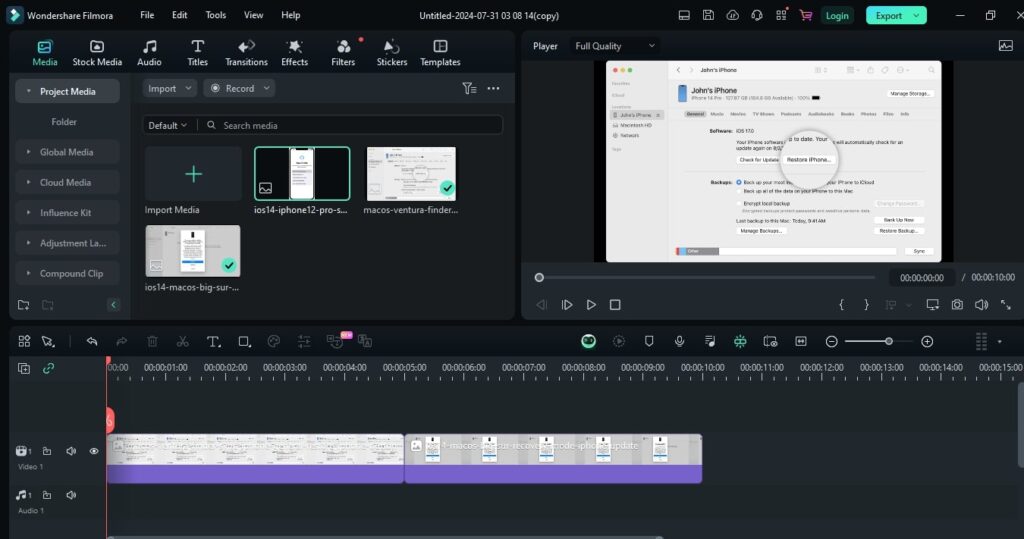Select the macos-ventura-finder thumbnail

411,173
